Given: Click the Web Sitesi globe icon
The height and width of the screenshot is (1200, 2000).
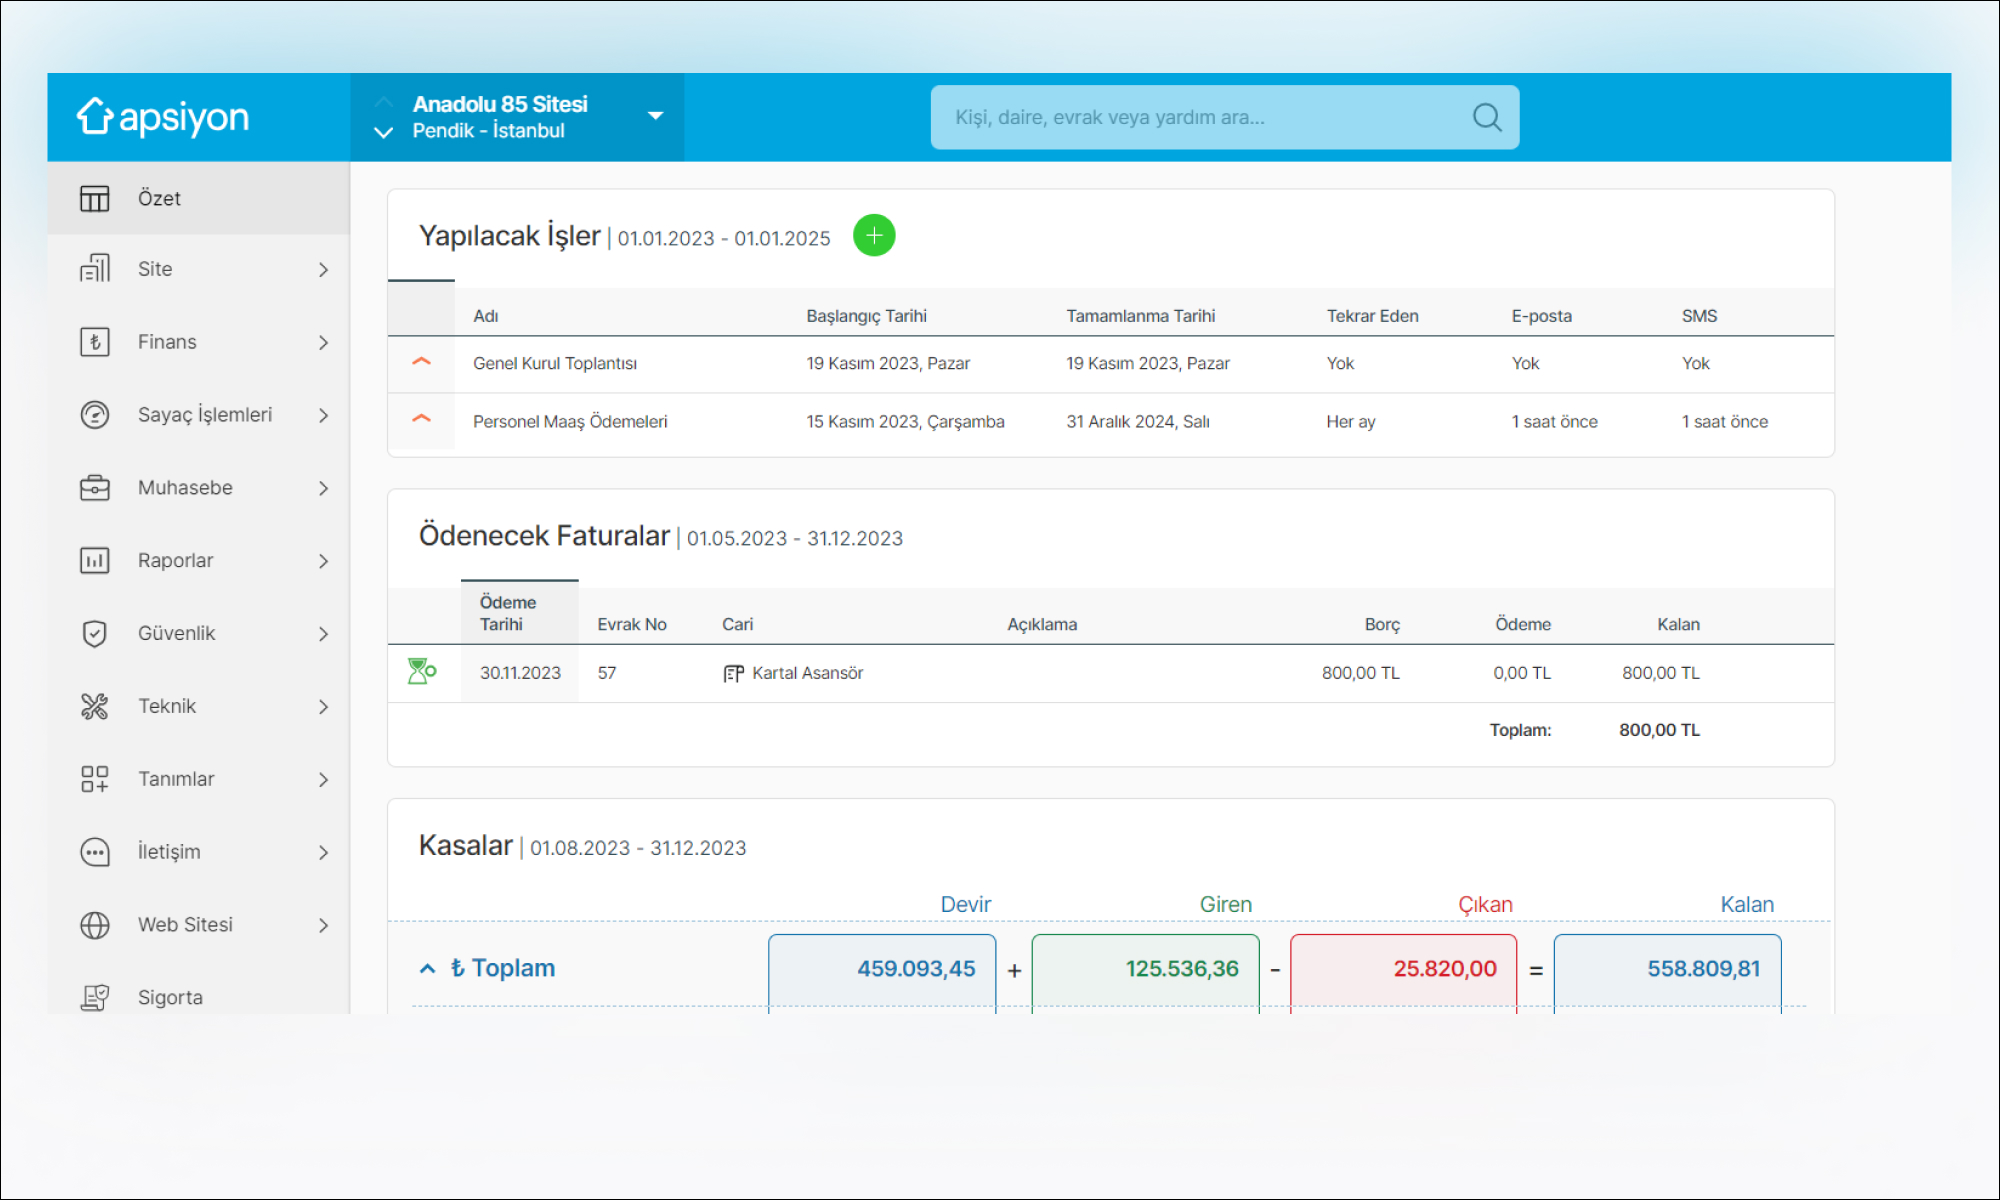Looking at the screenshot, I should point(95,925).
